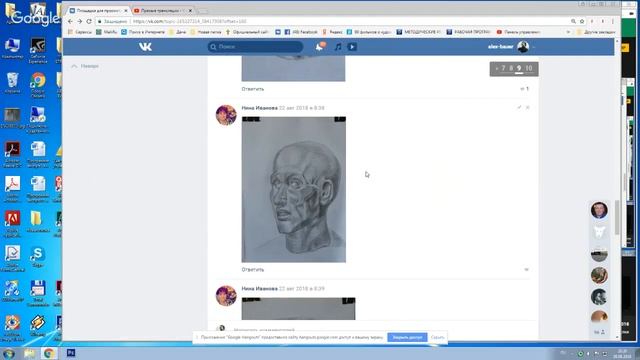Open Skype desktop shortcut
Image resolution: width=640 pixels, height=360 pixels.
pos(38,257)
